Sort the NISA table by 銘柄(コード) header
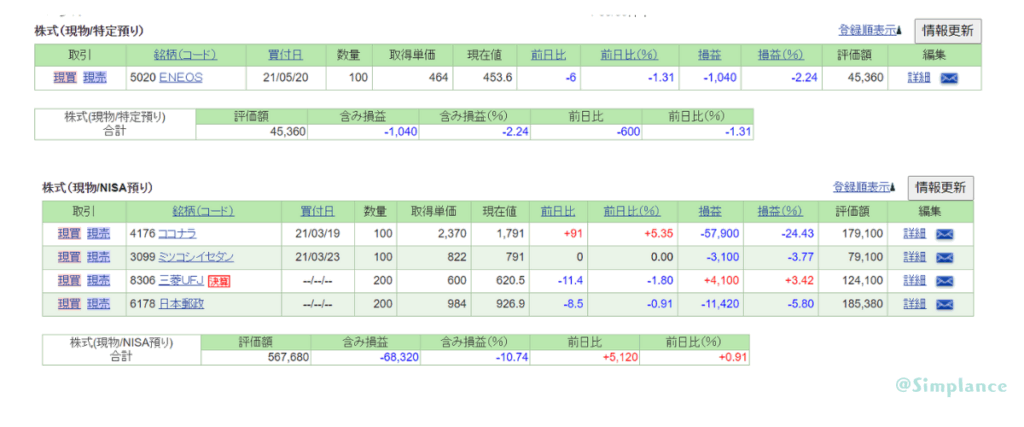This screenshot has height=427, width=1024. pos(202,211)
